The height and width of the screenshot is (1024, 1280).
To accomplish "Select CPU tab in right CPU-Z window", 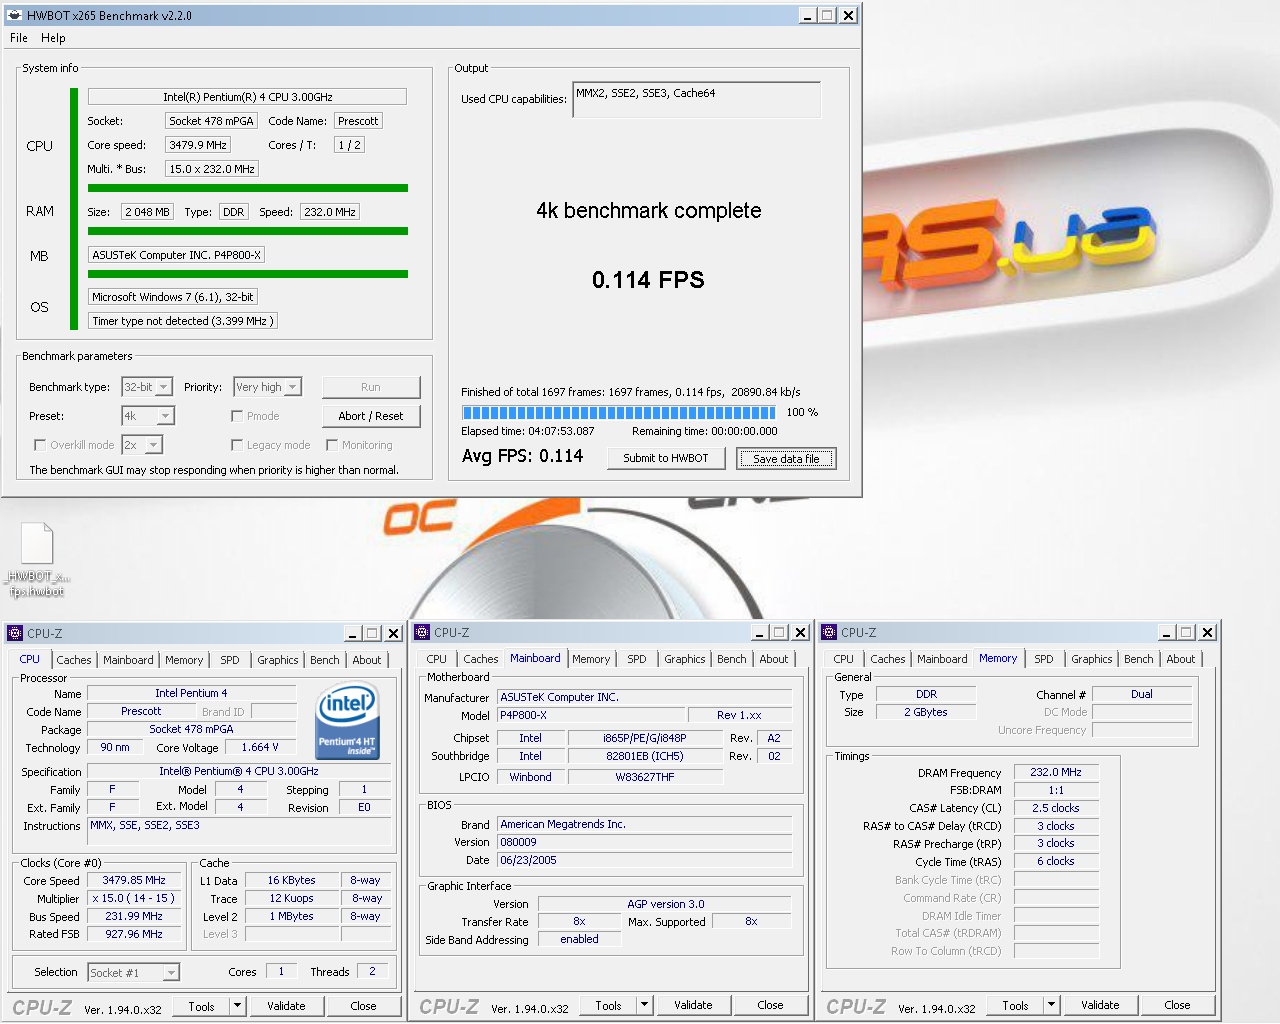I will 844,660.
